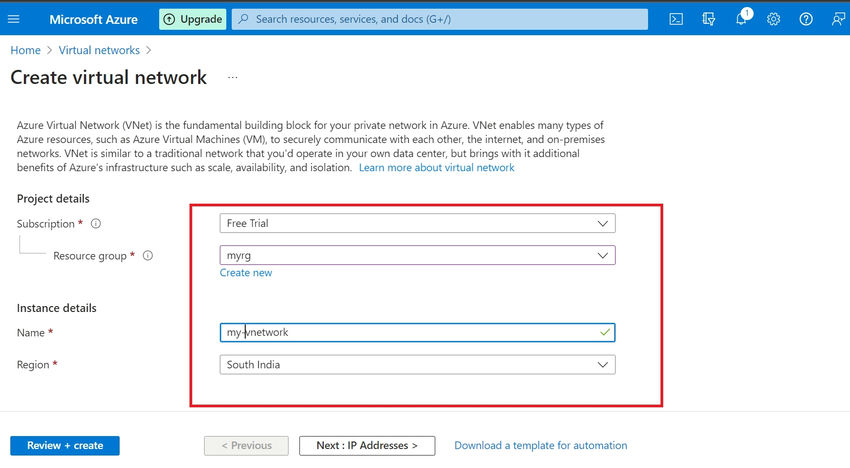Click Create new resource group link
Viewport: 850px width, 468px height.
click(246, 273)
